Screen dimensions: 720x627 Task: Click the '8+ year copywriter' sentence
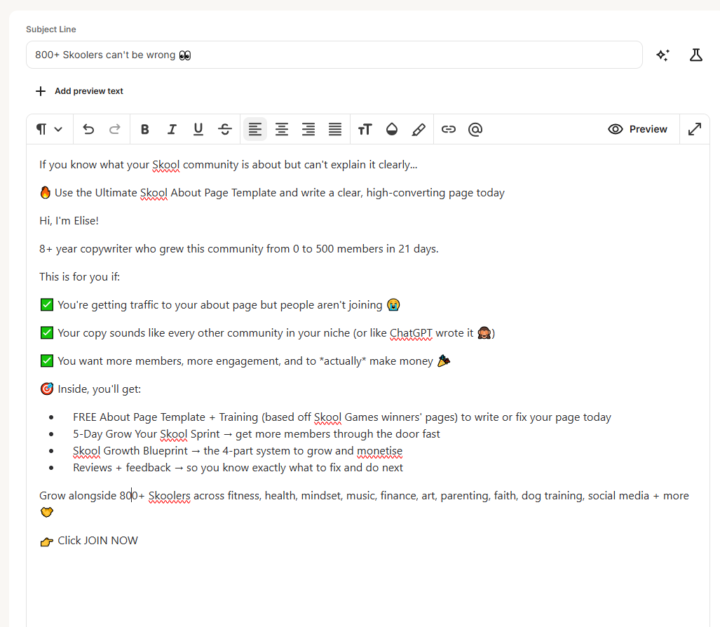(x=239, y=249)
